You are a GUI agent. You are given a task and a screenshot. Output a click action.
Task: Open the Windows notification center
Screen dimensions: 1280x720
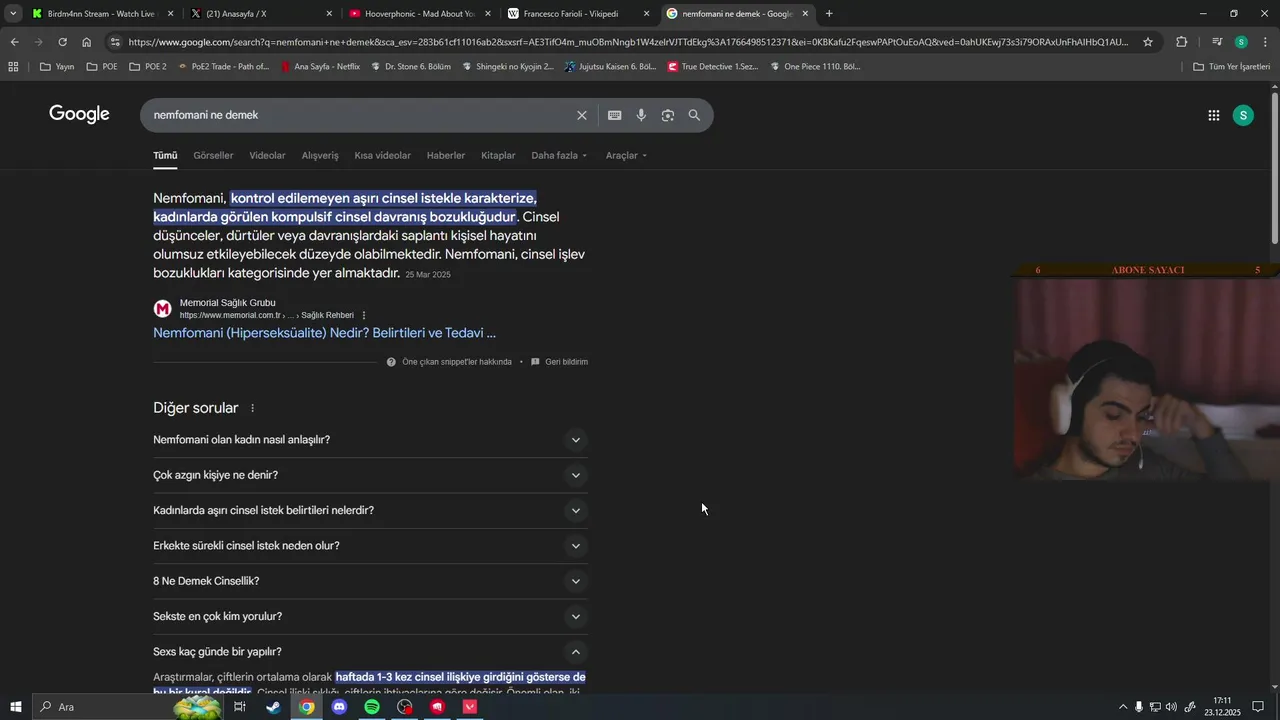(1258, 707)
